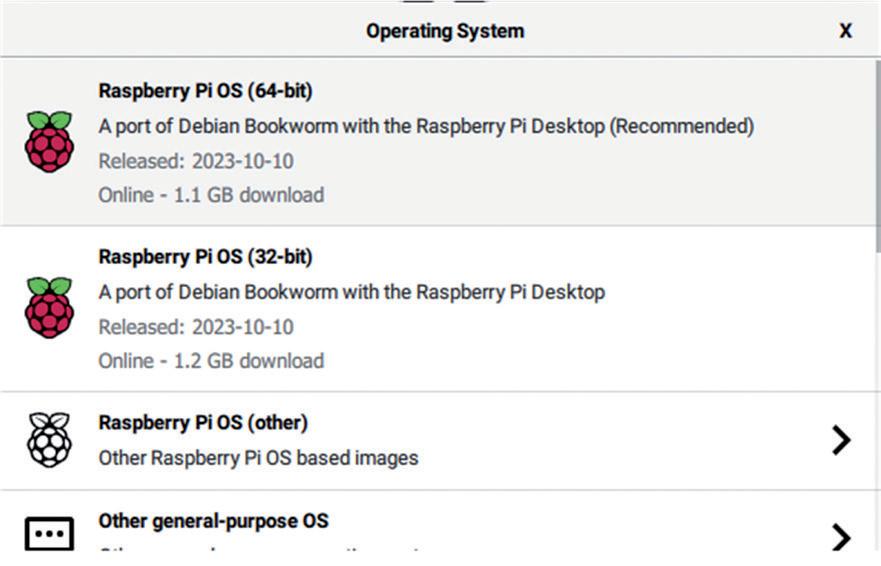Click the red raspberry icon for 64-bit OS
The image size is (881, 566).
pos(49,141)
